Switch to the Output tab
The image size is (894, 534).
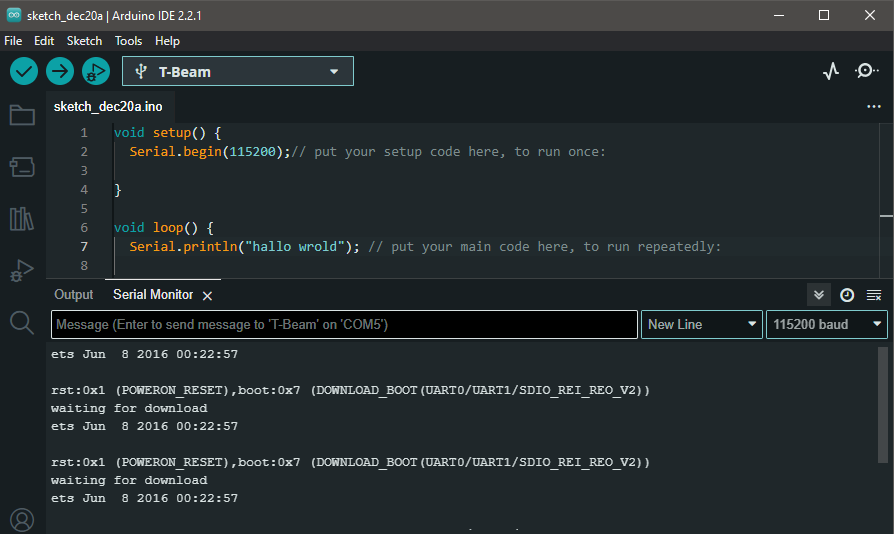73,295
